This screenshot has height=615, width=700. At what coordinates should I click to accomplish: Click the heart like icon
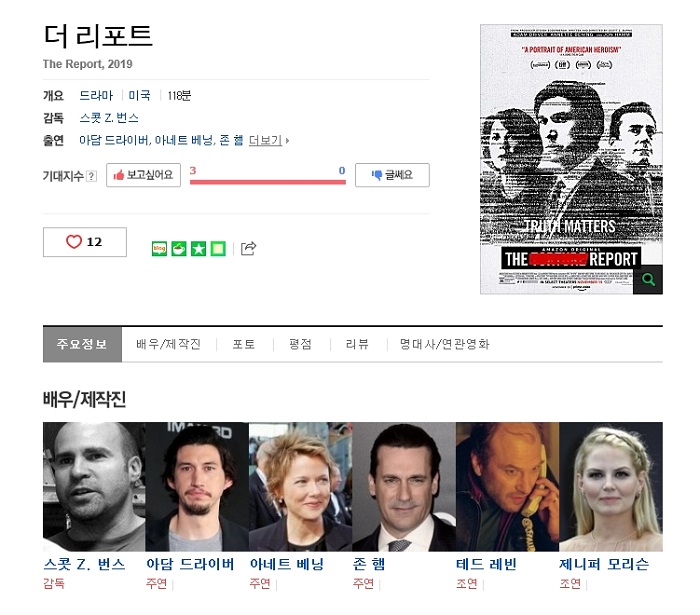(74, 242)
